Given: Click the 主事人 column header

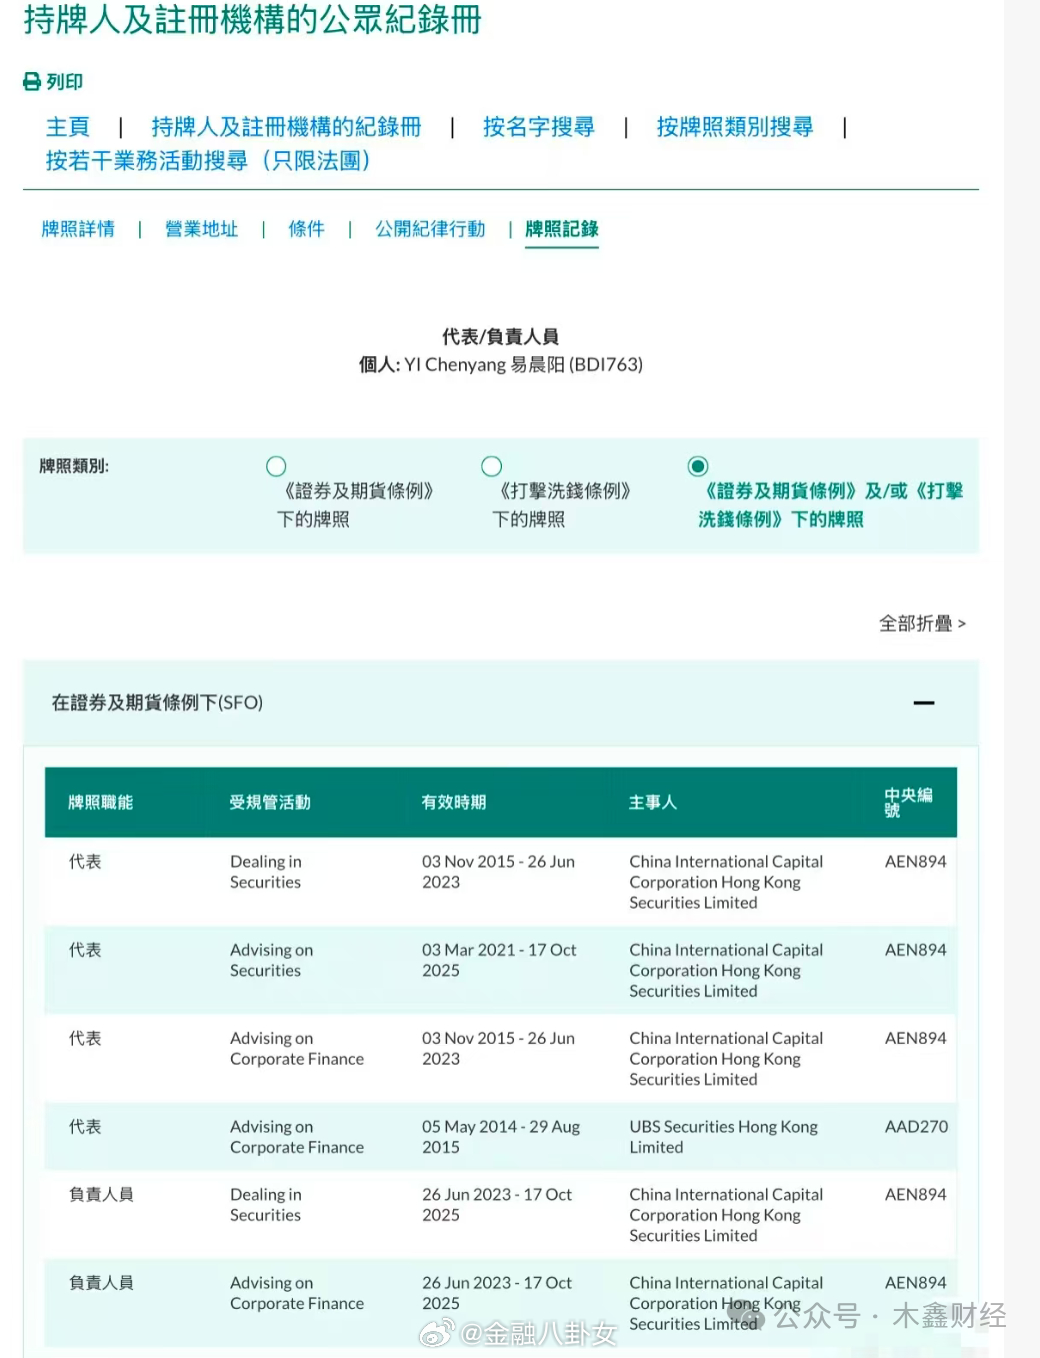Looking at the screenshot, I should click(x=653, y=802).
